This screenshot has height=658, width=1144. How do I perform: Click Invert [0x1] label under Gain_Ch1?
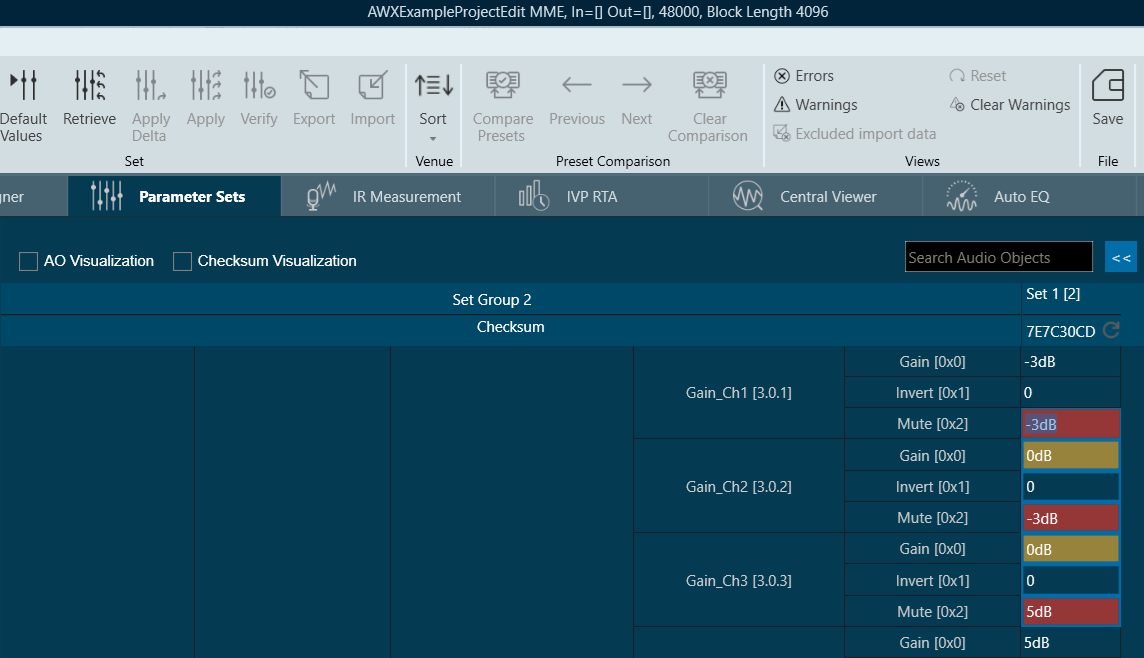point(932,392)
